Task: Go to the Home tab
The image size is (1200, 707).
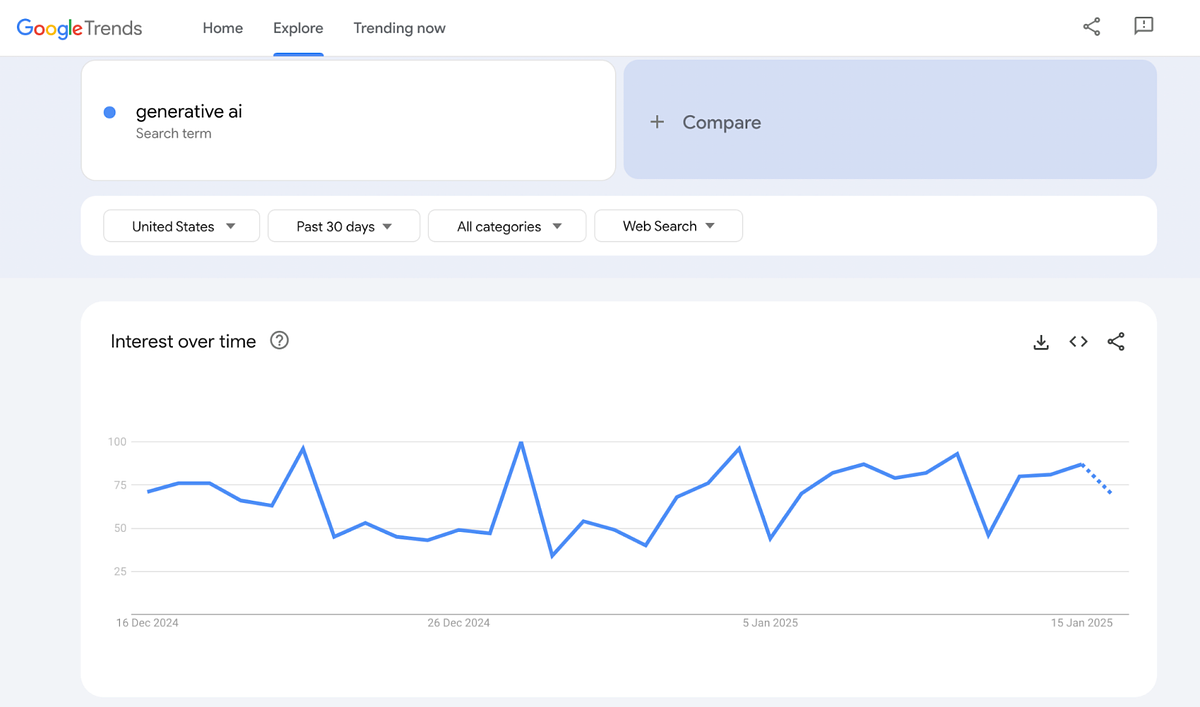Action: click(x=222, y=28)
